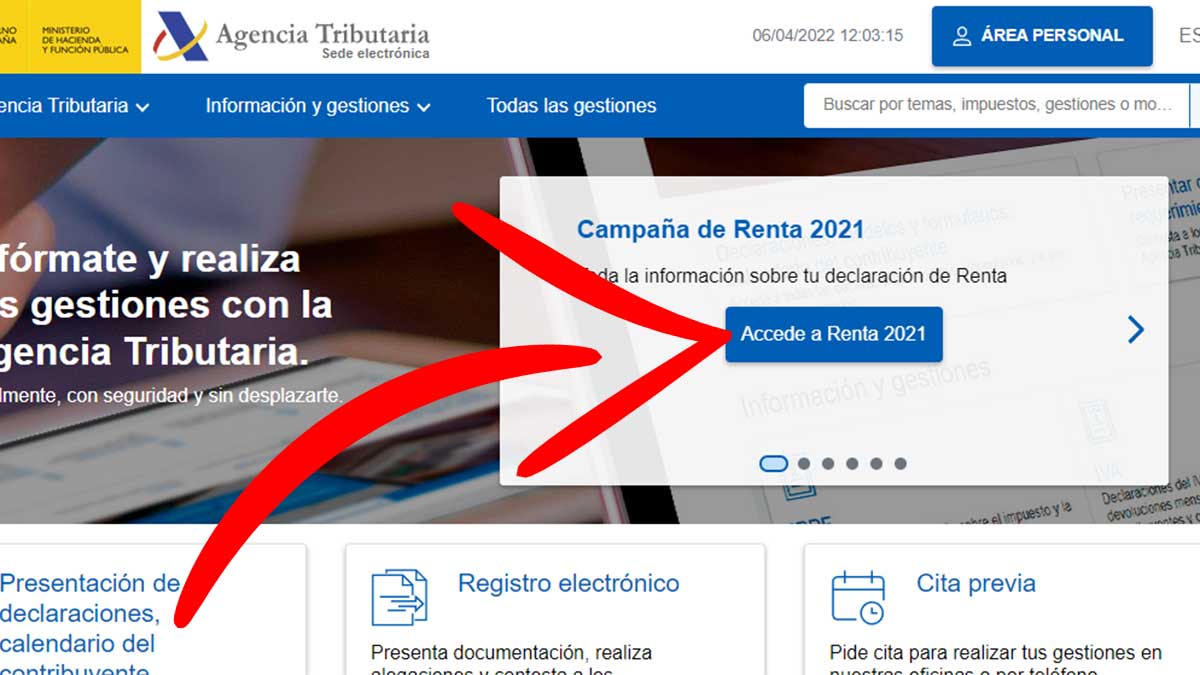Jump to the last carousel slide dot

pyautogui.click(x=900, y=463)
